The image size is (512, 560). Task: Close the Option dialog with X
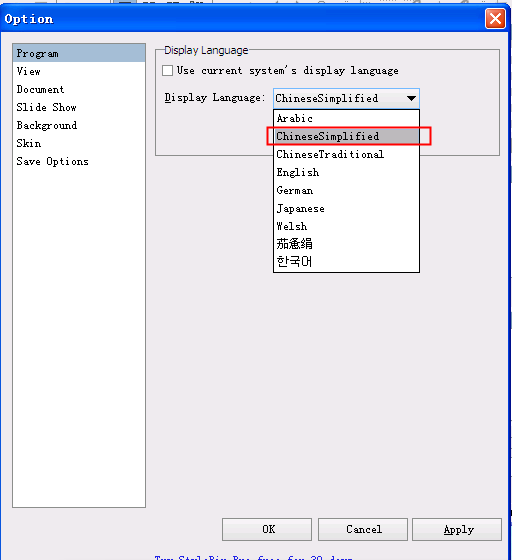(x=495, y=19)
